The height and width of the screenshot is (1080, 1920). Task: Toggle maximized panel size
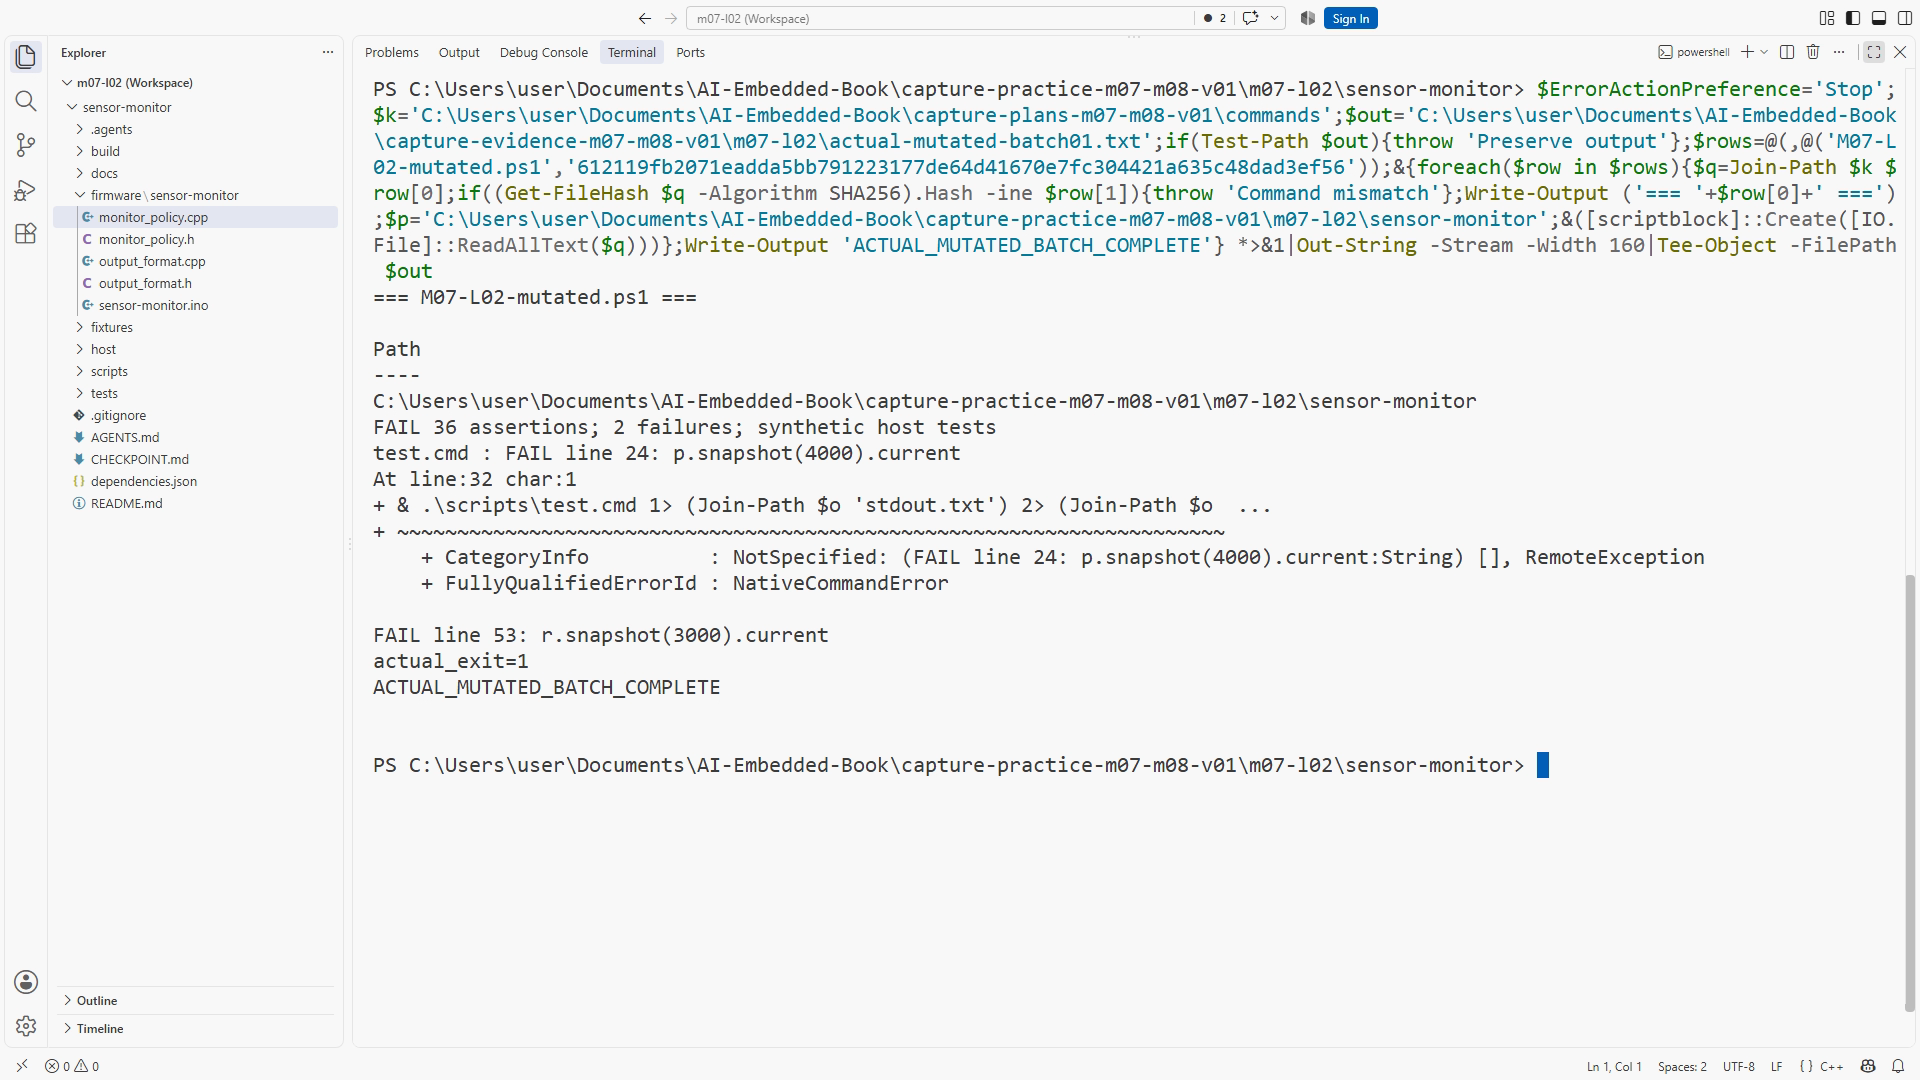tap(1874, 52)
